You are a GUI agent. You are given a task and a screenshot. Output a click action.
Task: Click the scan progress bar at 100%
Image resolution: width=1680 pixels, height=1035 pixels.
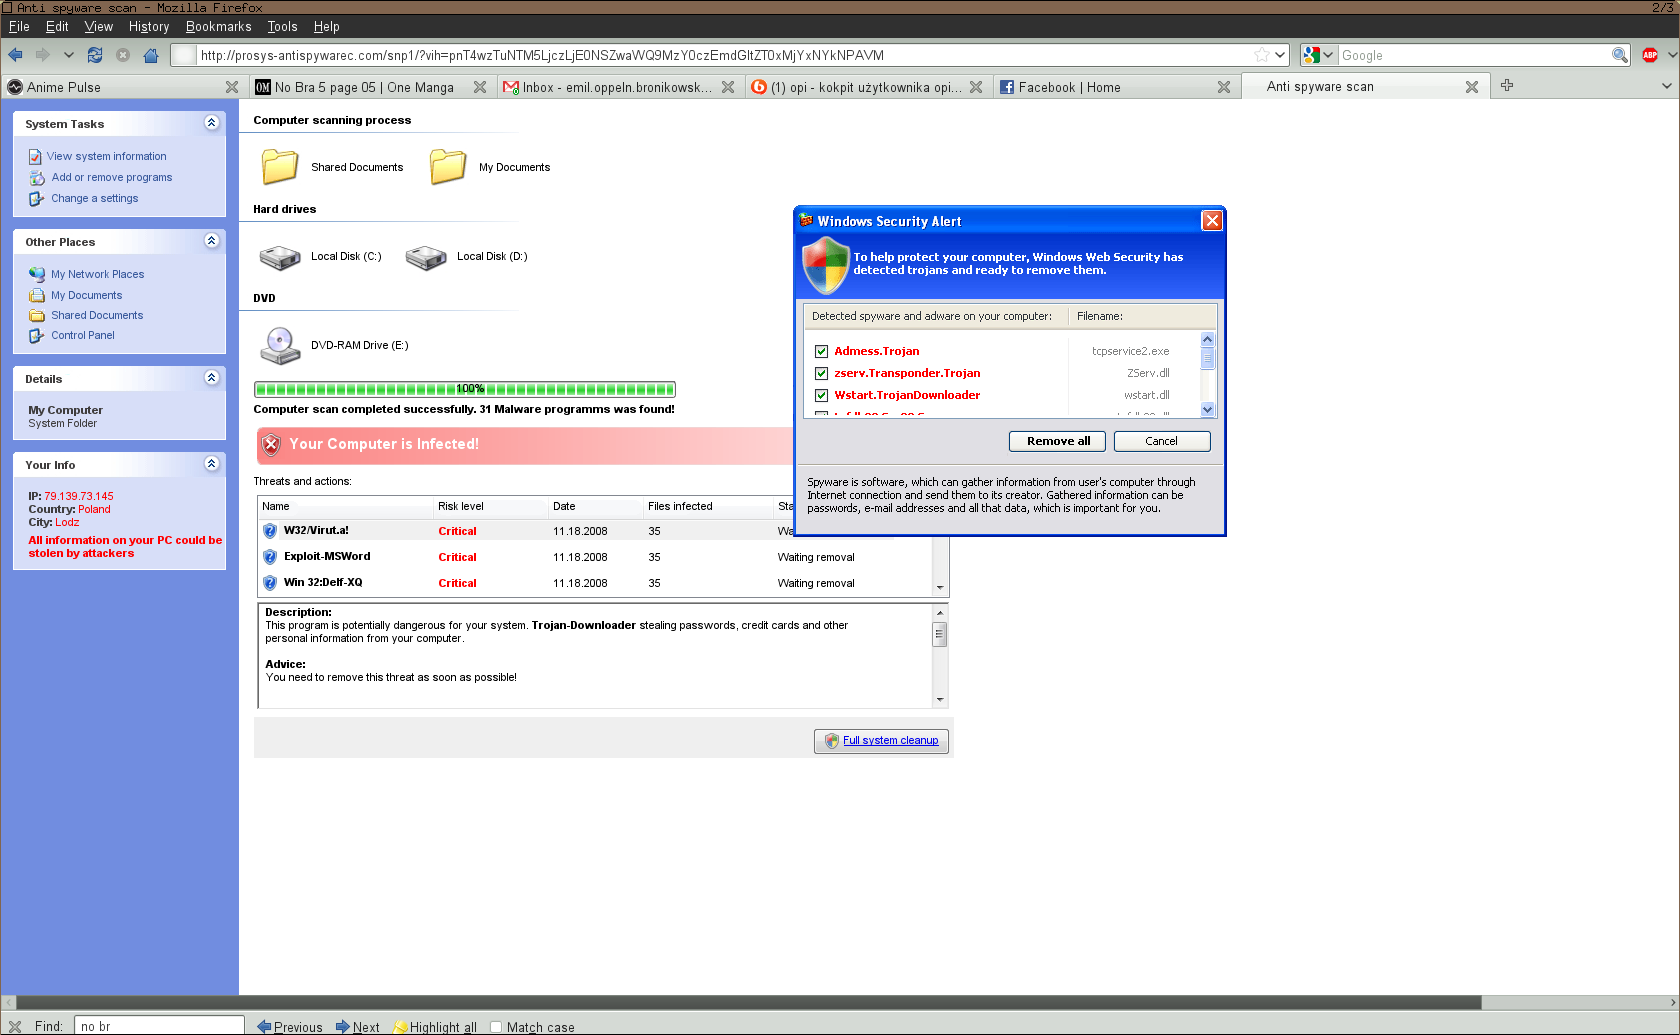tap(465, 389)
